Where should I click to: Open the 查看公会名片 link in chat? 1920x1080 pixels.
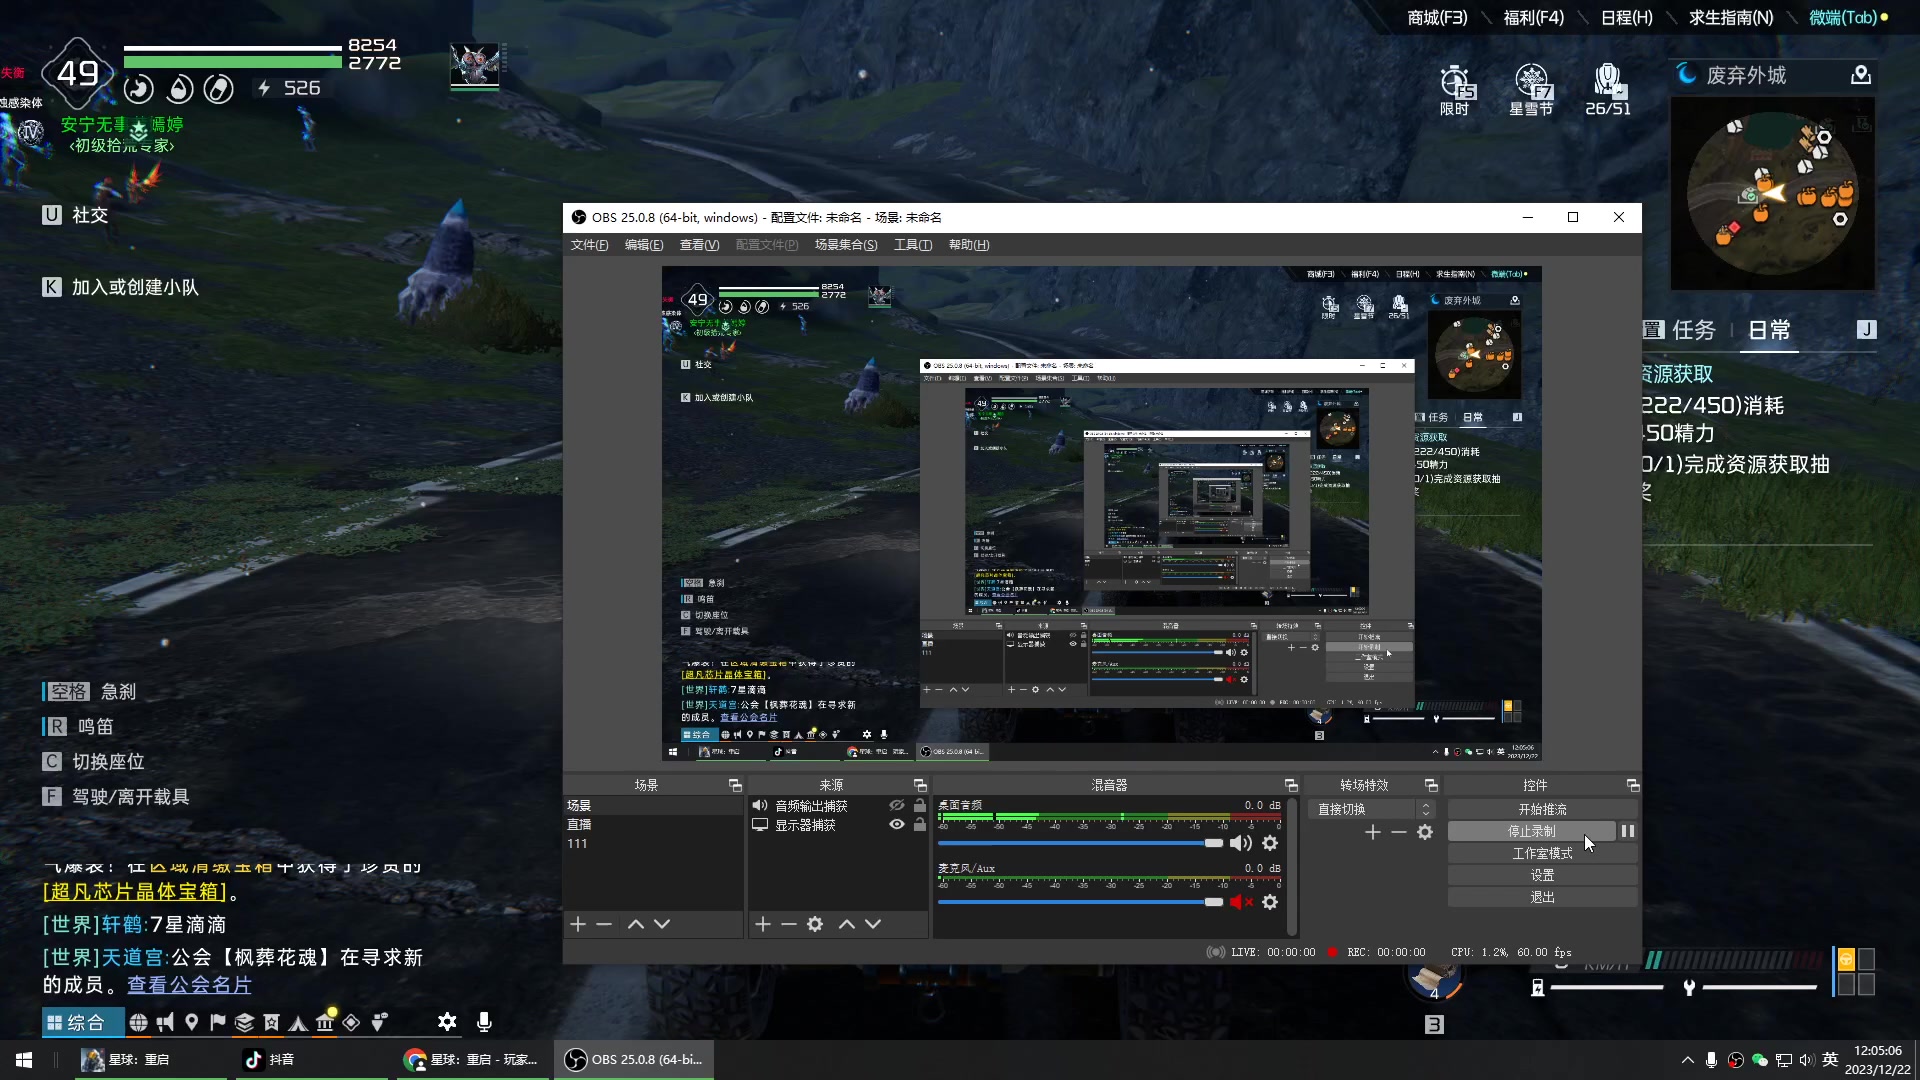click(189, 985)
